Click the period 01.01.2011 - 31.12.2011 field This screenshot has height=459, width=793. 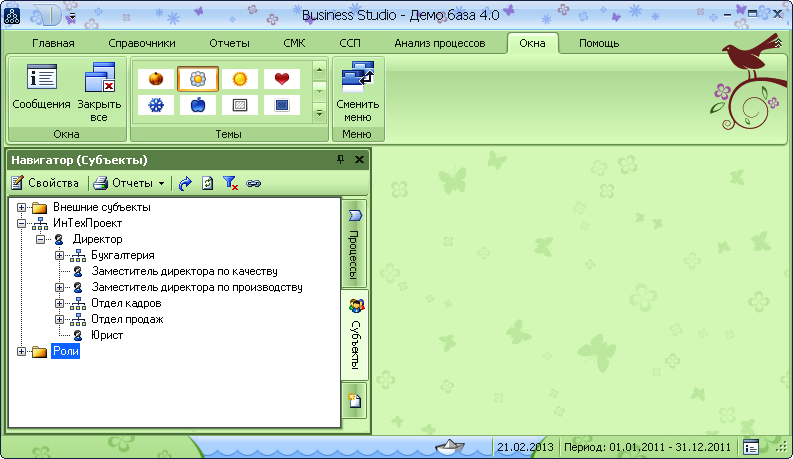click(x=648, y=447)
